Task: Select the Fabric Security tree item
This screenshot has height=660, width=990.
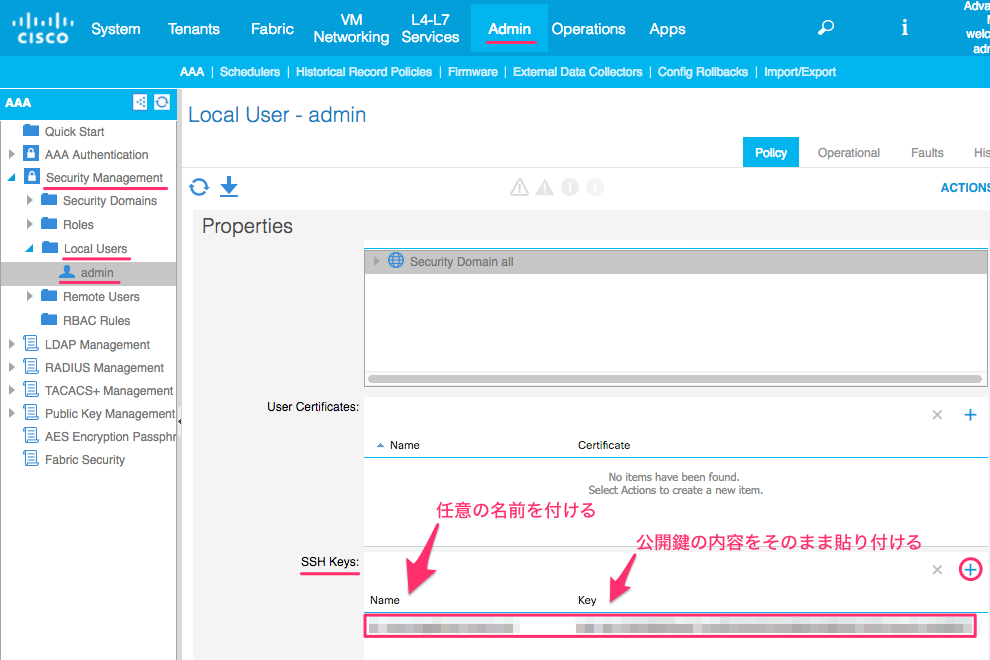Action: click(x=85, y=460)
